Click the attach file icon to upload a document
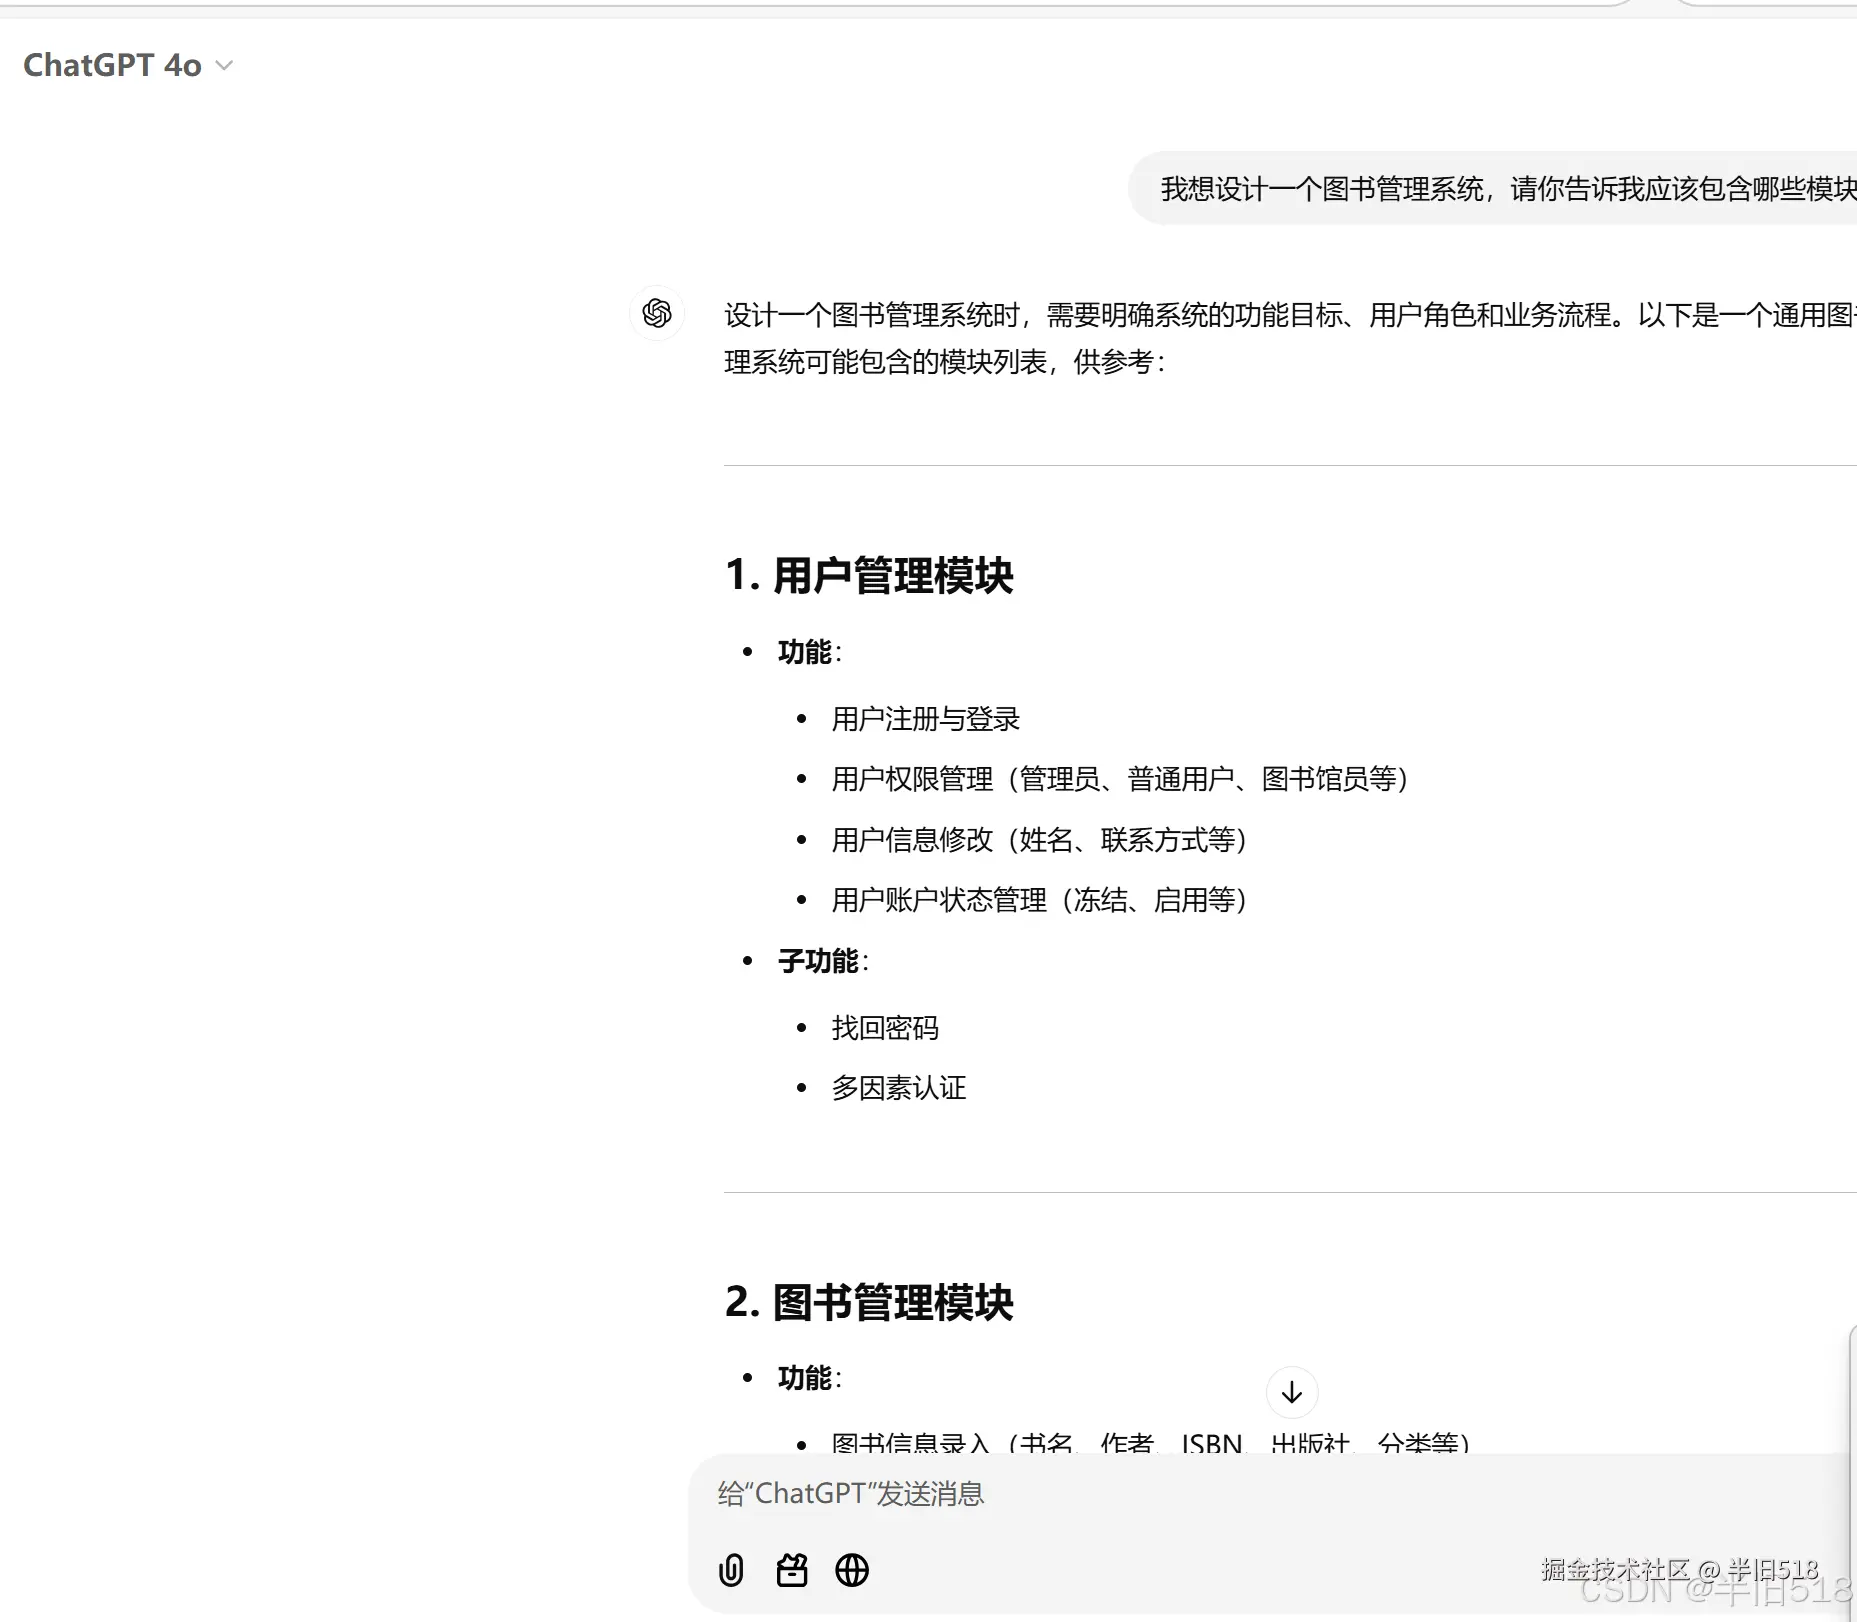This screenshot has width=1857, height=1622. [x=731, y=1570]
